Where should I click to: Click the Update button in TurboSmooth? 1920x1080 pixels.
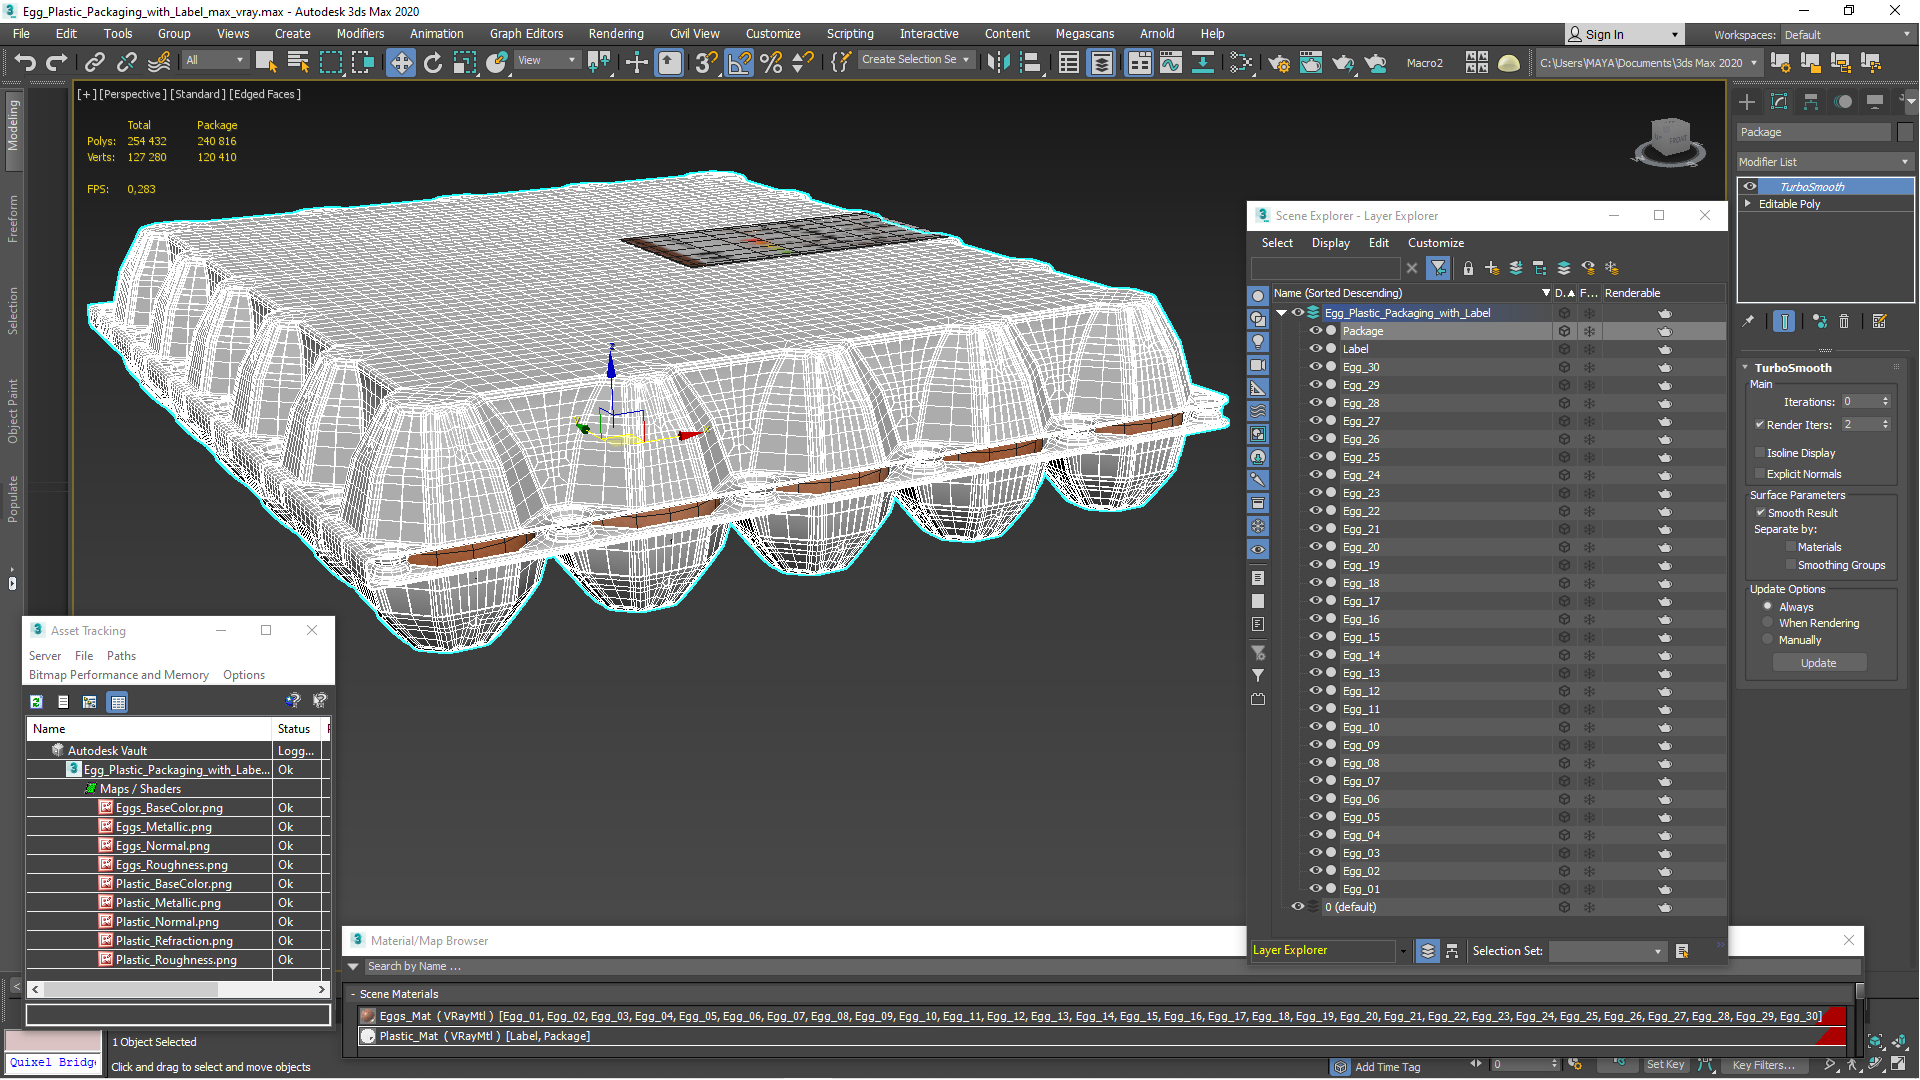(1818, 663)
